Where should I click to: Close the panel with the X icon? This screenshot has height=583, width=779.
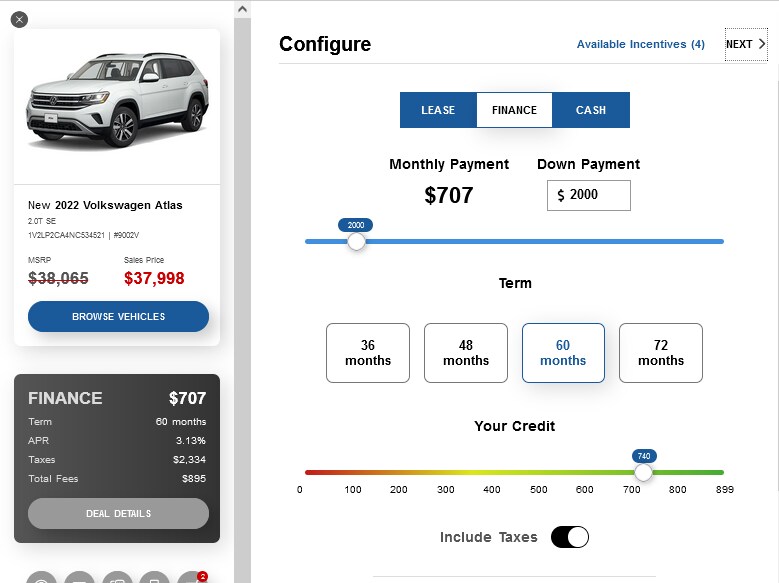pyautogui.click(x=19, y=20)
